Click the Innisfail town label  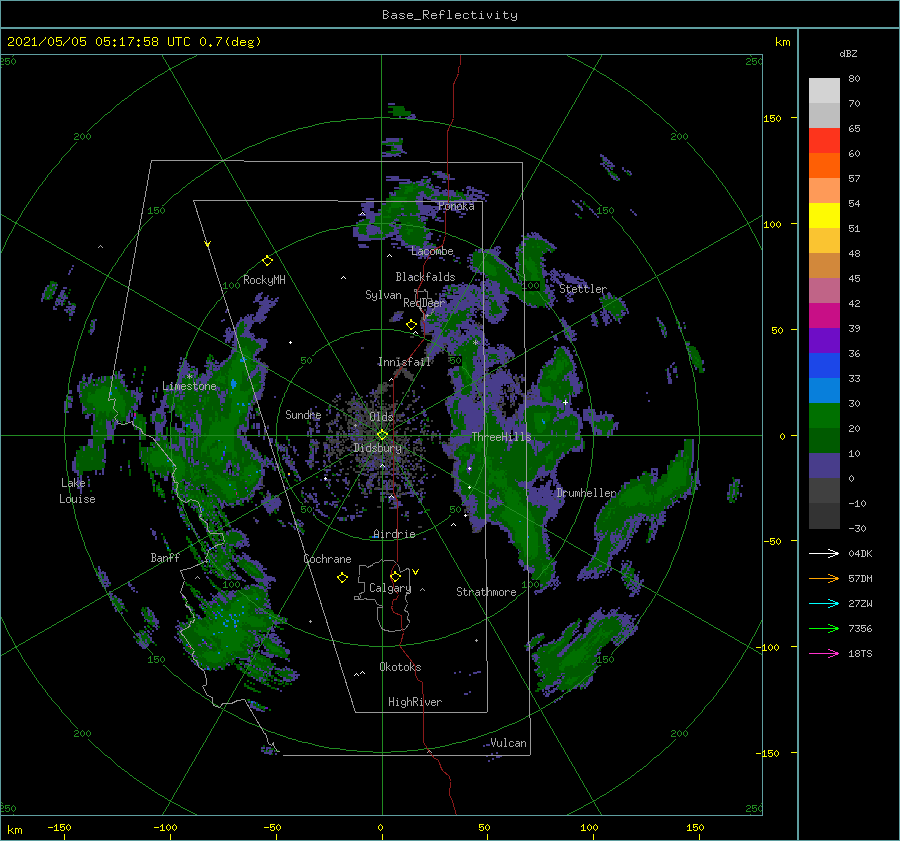[404, 362]
